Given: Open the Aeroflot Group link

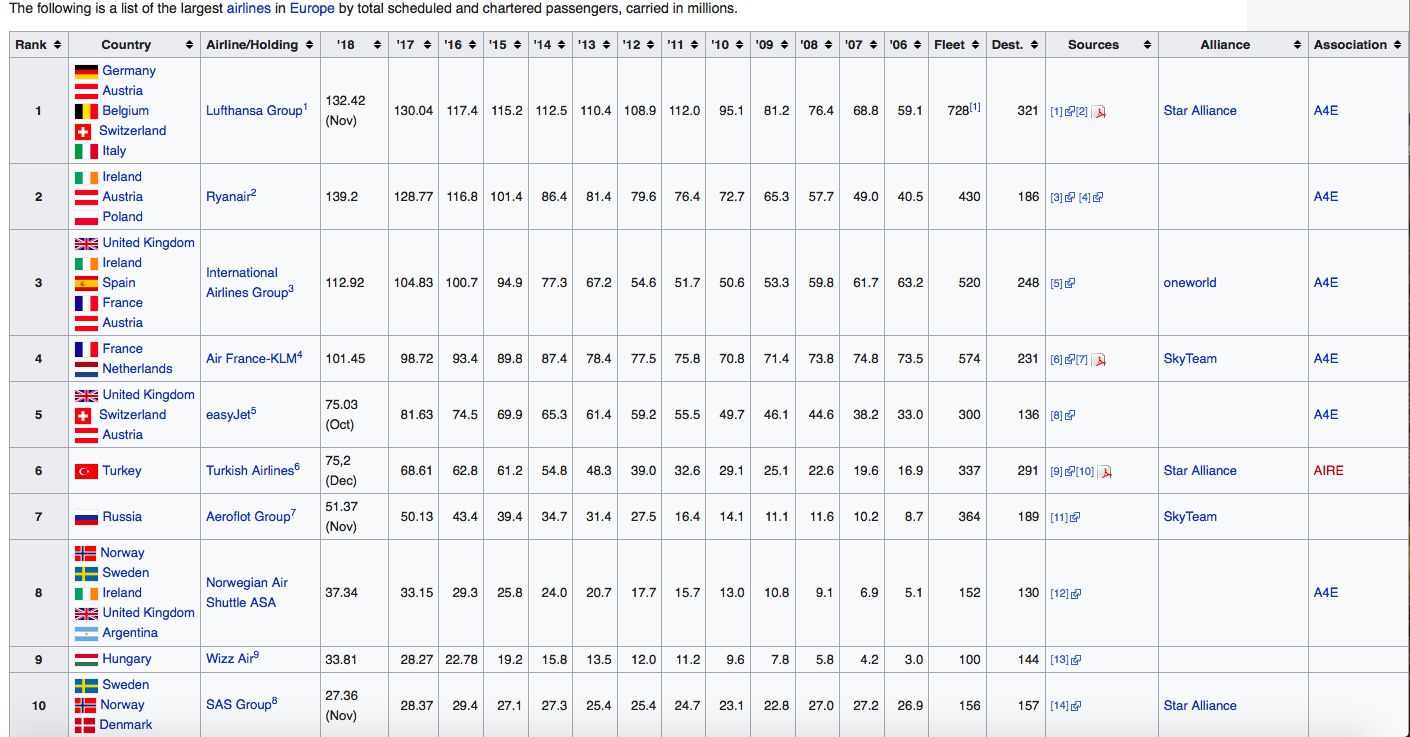Looking at the screenshot, I should point(248,517).
